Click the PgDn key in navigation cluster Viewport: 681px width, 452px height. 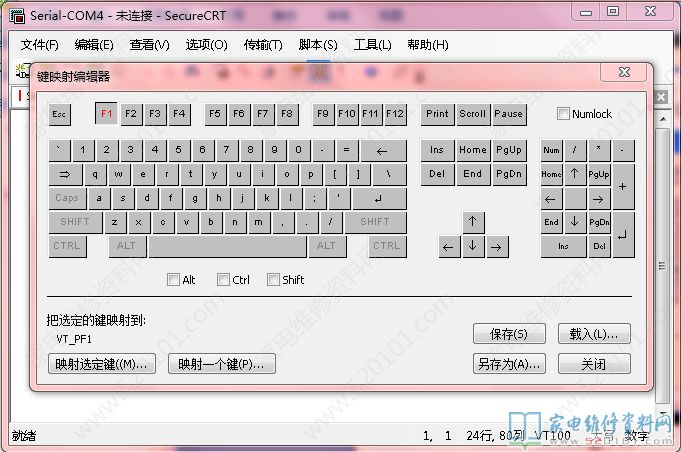tap(509, 174)
